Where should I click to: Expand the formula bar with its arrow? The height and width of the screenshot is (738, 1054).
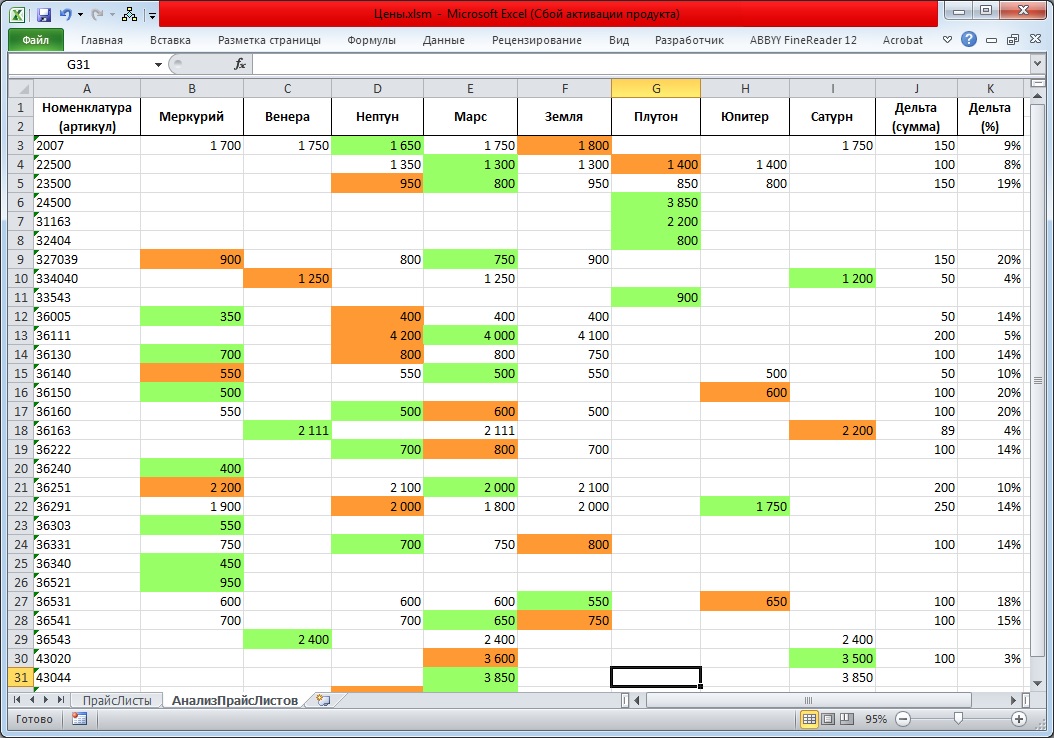coord(1037,64)
